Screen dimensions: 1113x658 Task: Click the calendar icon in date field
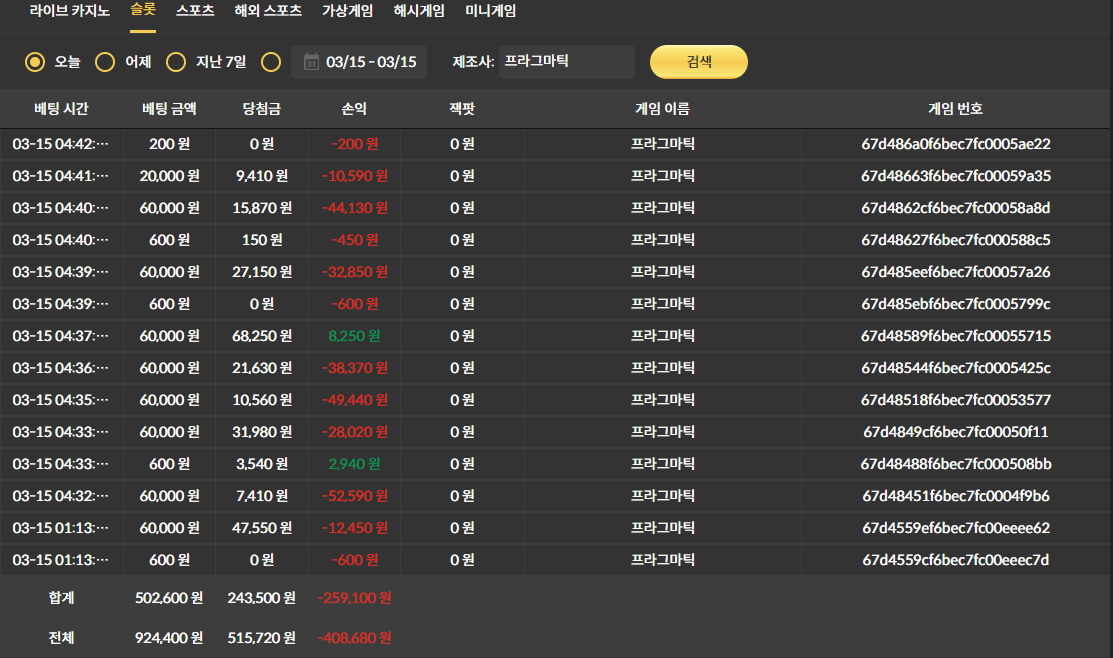pyautogui.click(x=311, y=62)
